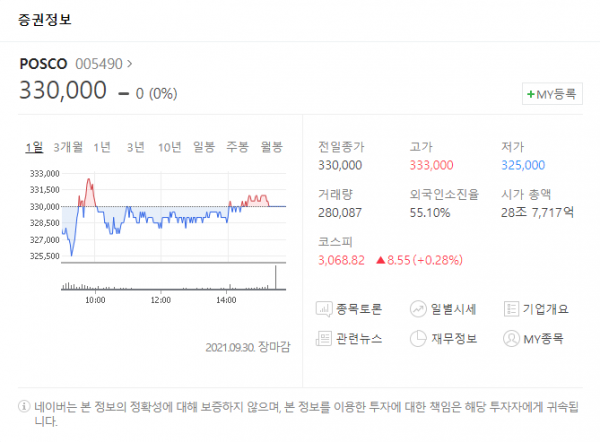Click the 거래량 label

point(335,194)
